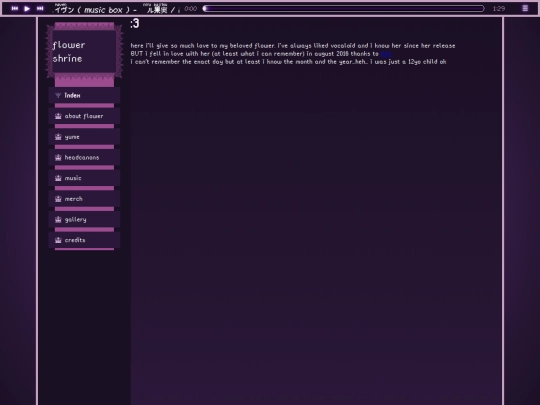The width and height of the screenshot is (540, 405).
Task: Click the crown icon beside gallery
Action: [58, 219]
